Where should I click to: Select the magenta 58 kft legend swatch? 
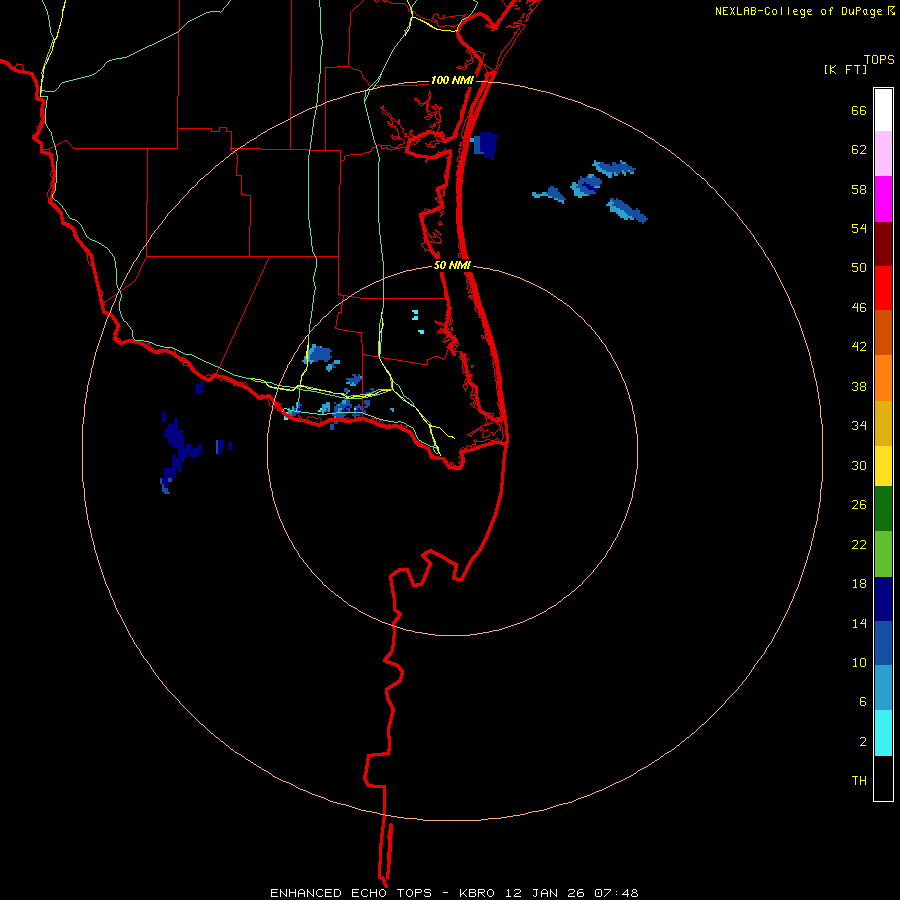883,199
